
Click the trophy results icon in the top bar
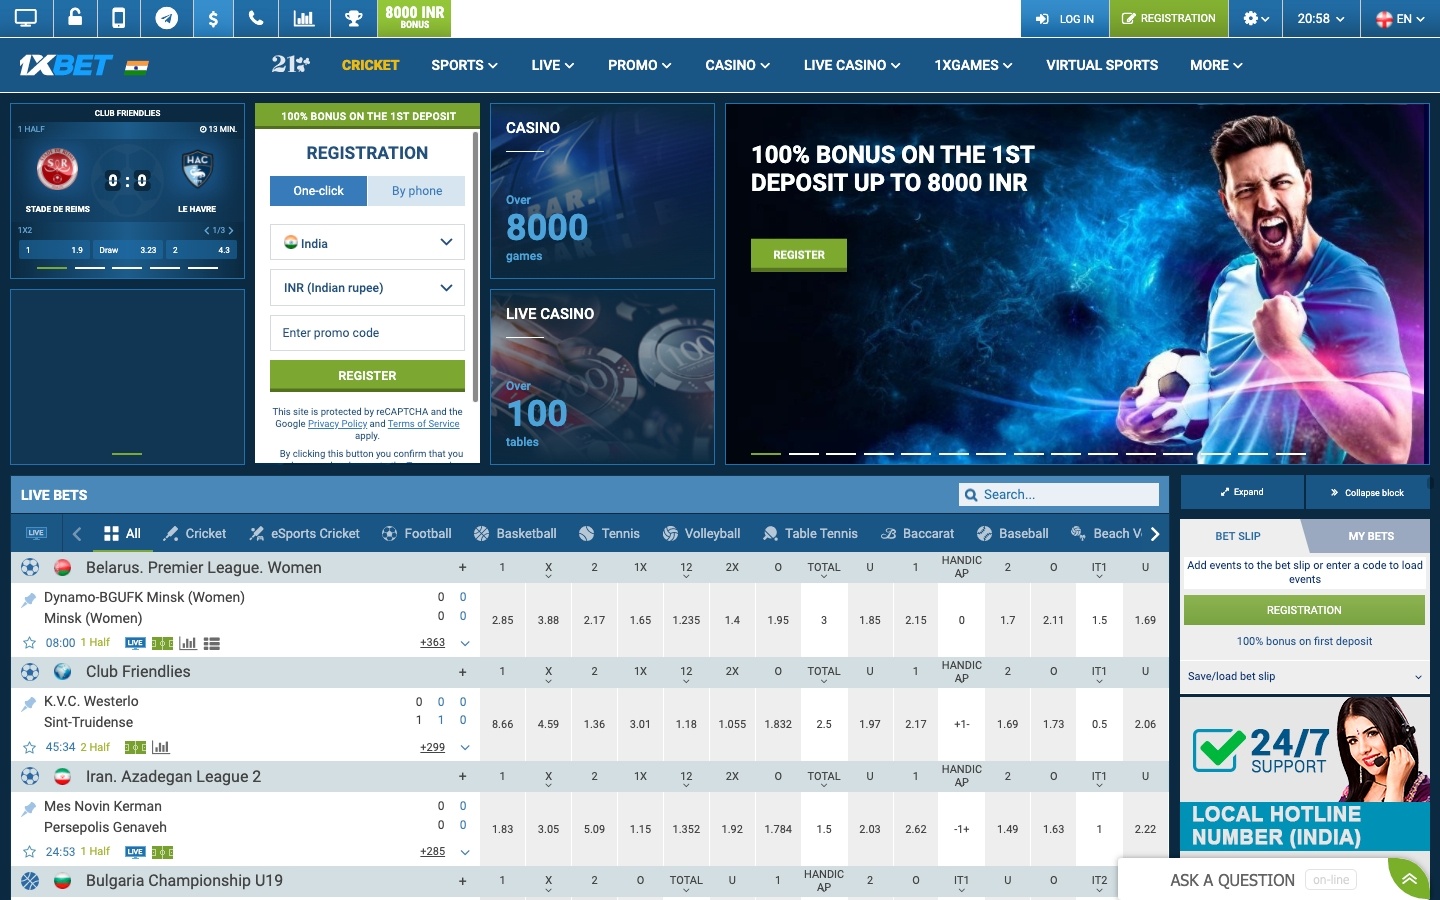click(351, 18)
